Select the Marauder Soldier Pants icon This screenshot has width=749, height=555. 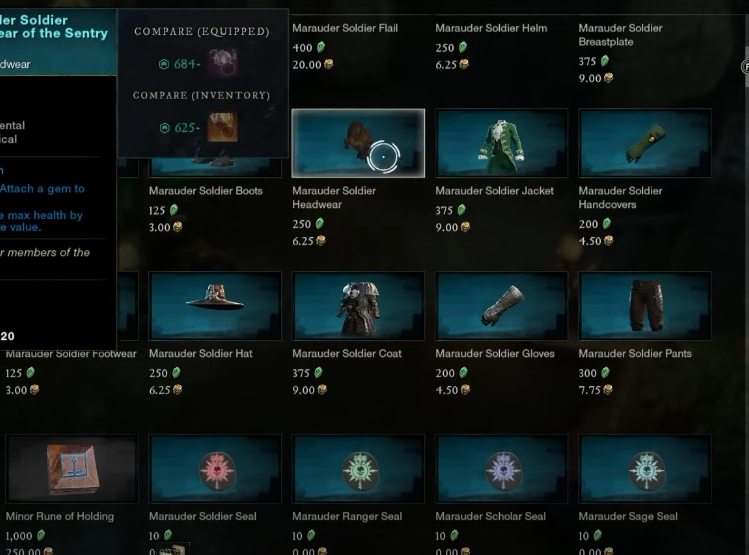[x=645, y=306]
